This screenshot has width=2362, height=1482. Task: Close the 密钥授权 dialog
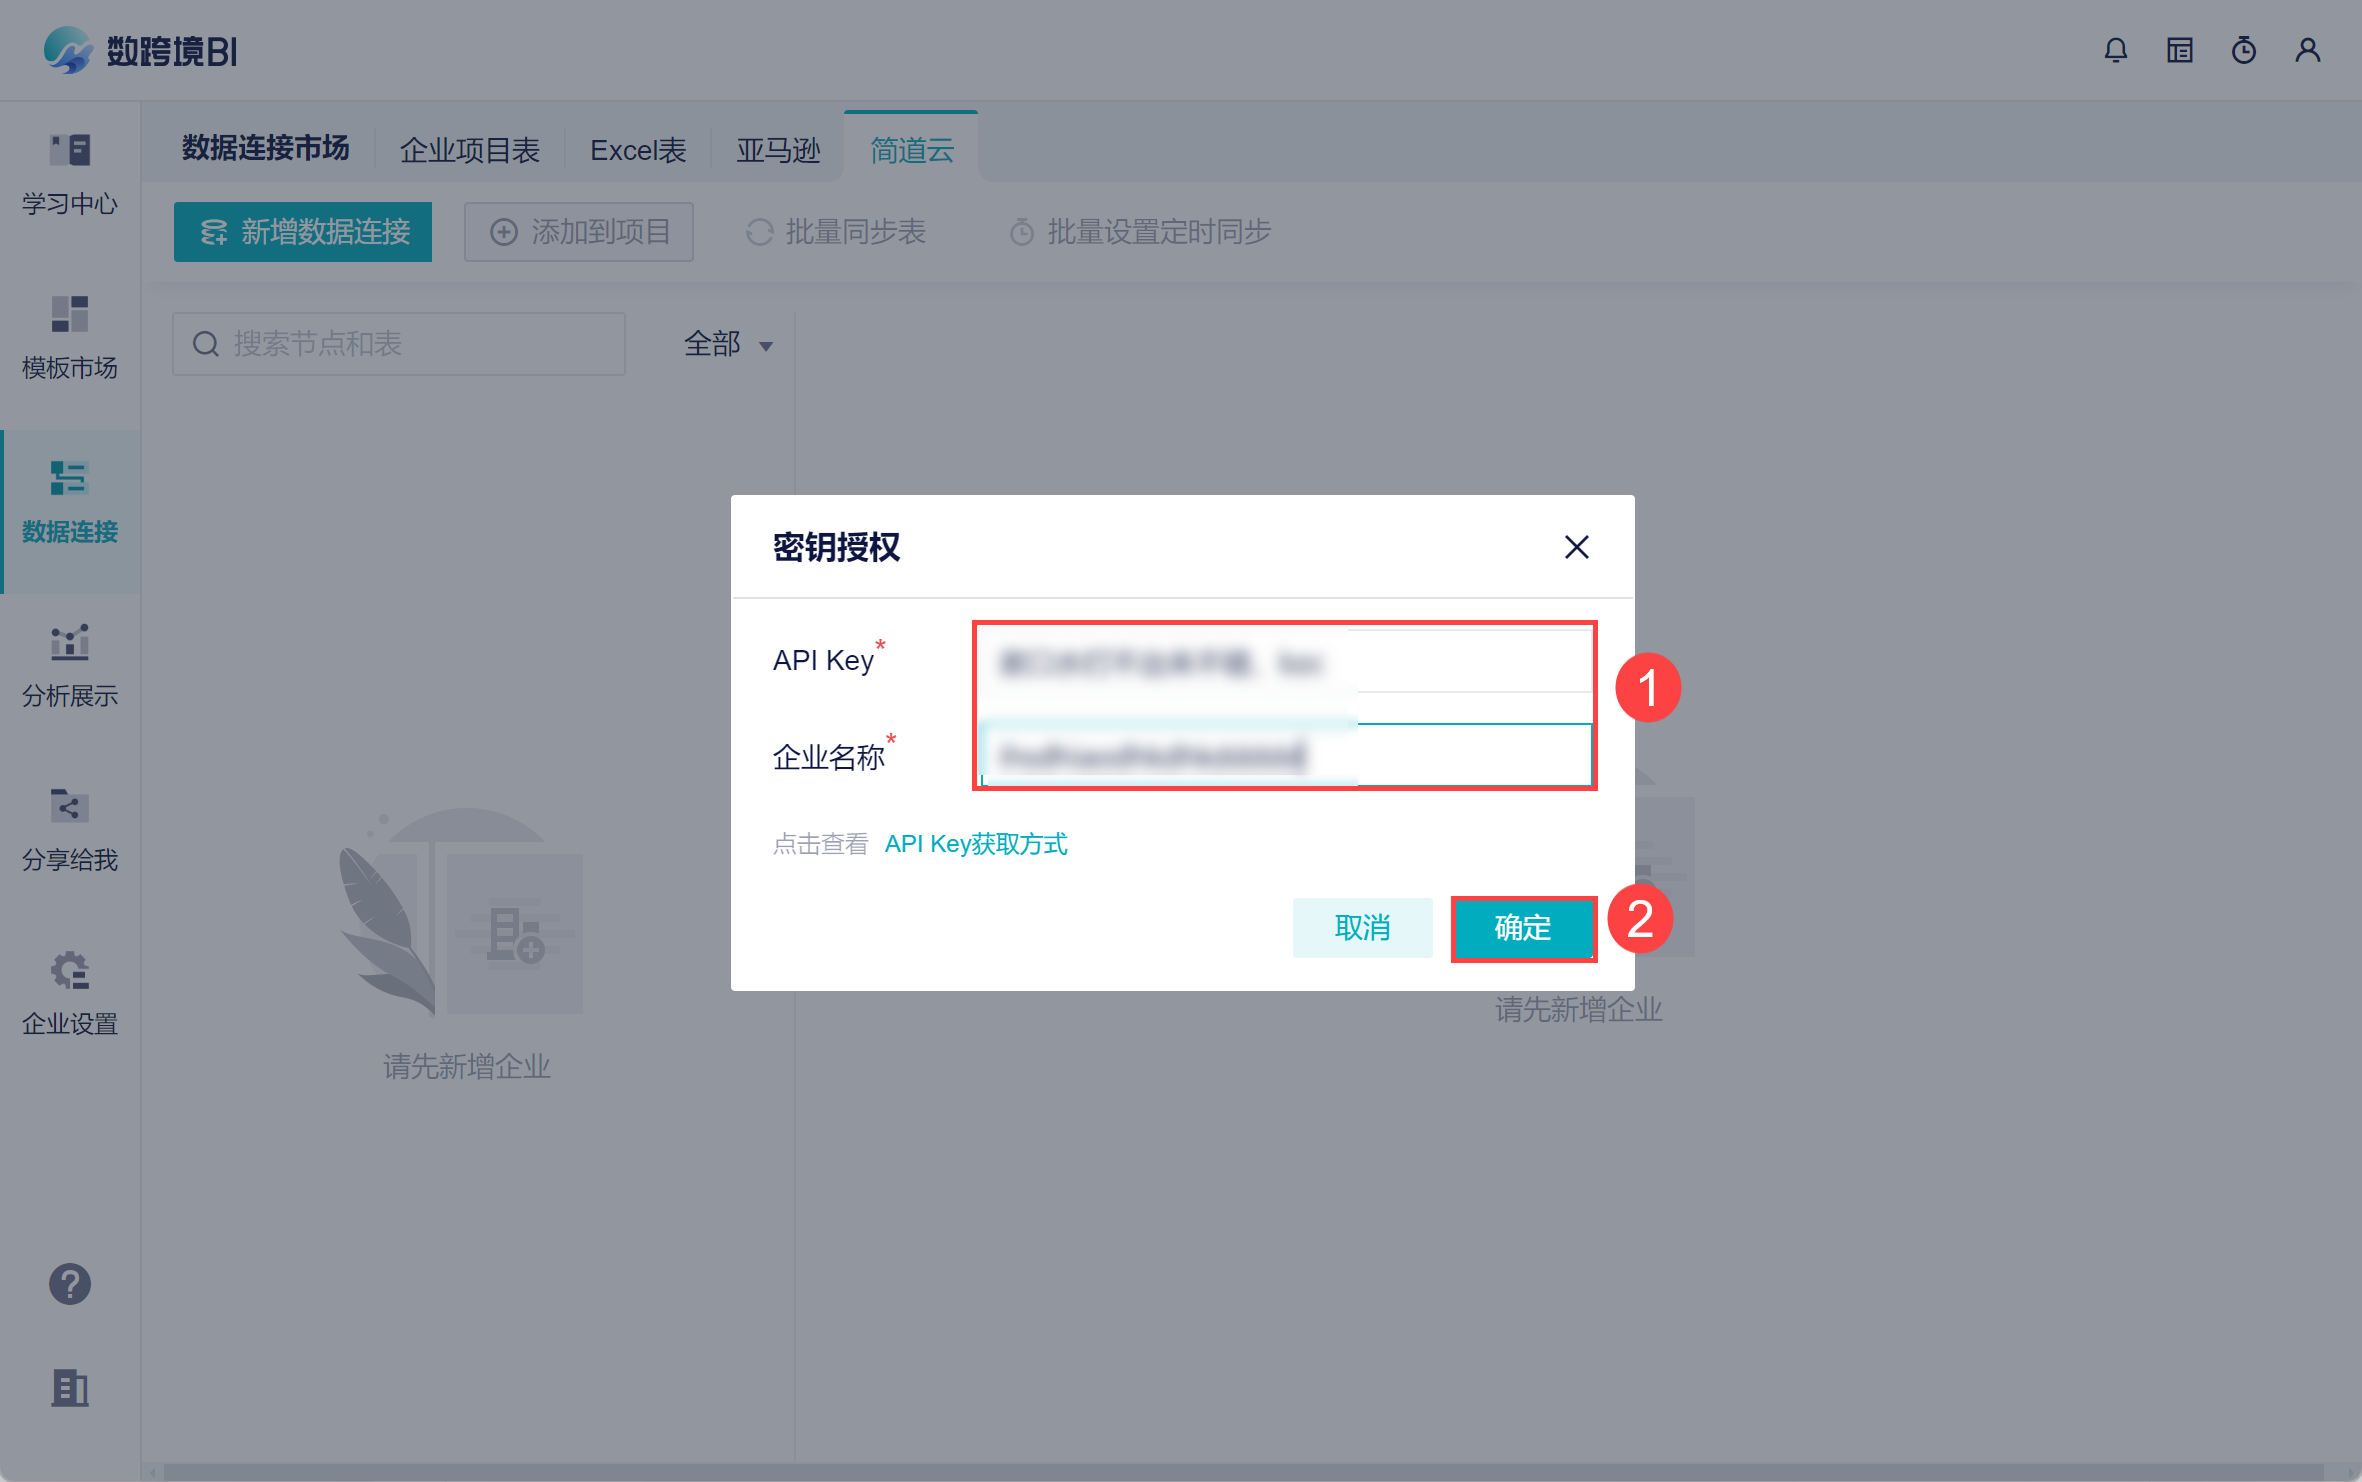point(1576,547)
